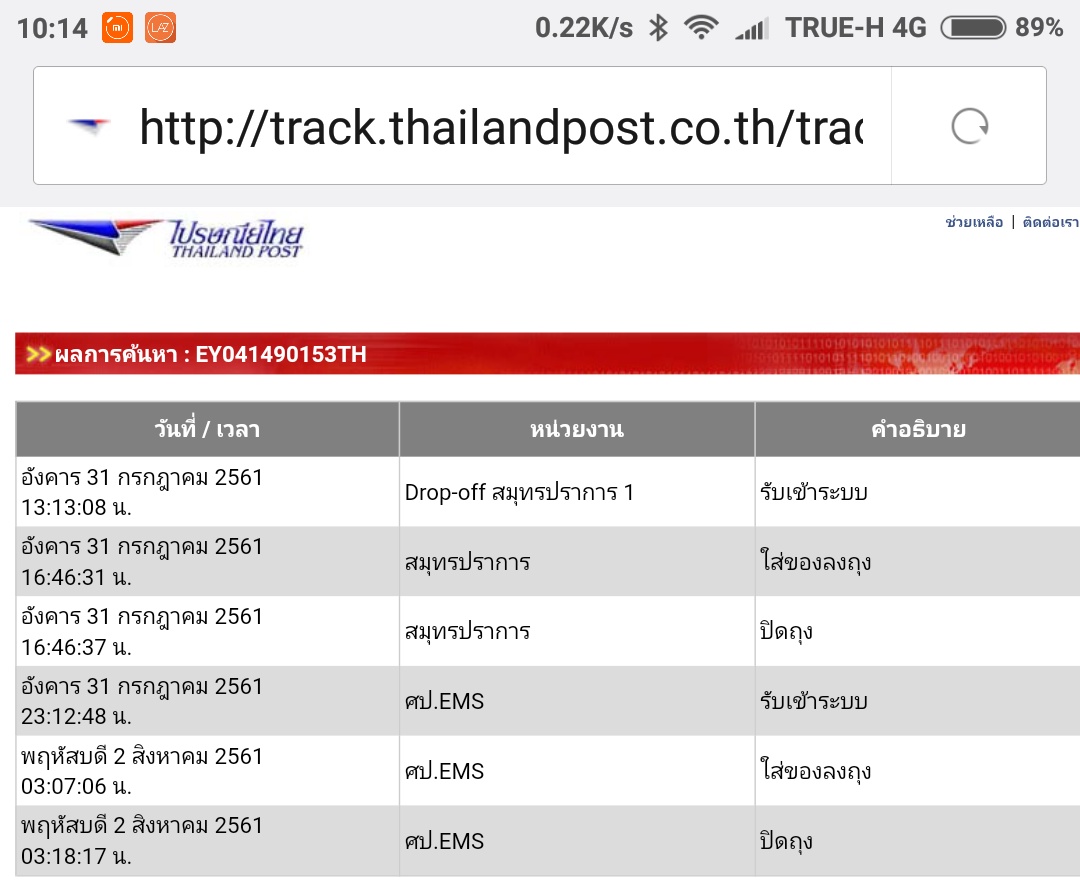Click the หน่วยงาน column header

tap(576, 430)
